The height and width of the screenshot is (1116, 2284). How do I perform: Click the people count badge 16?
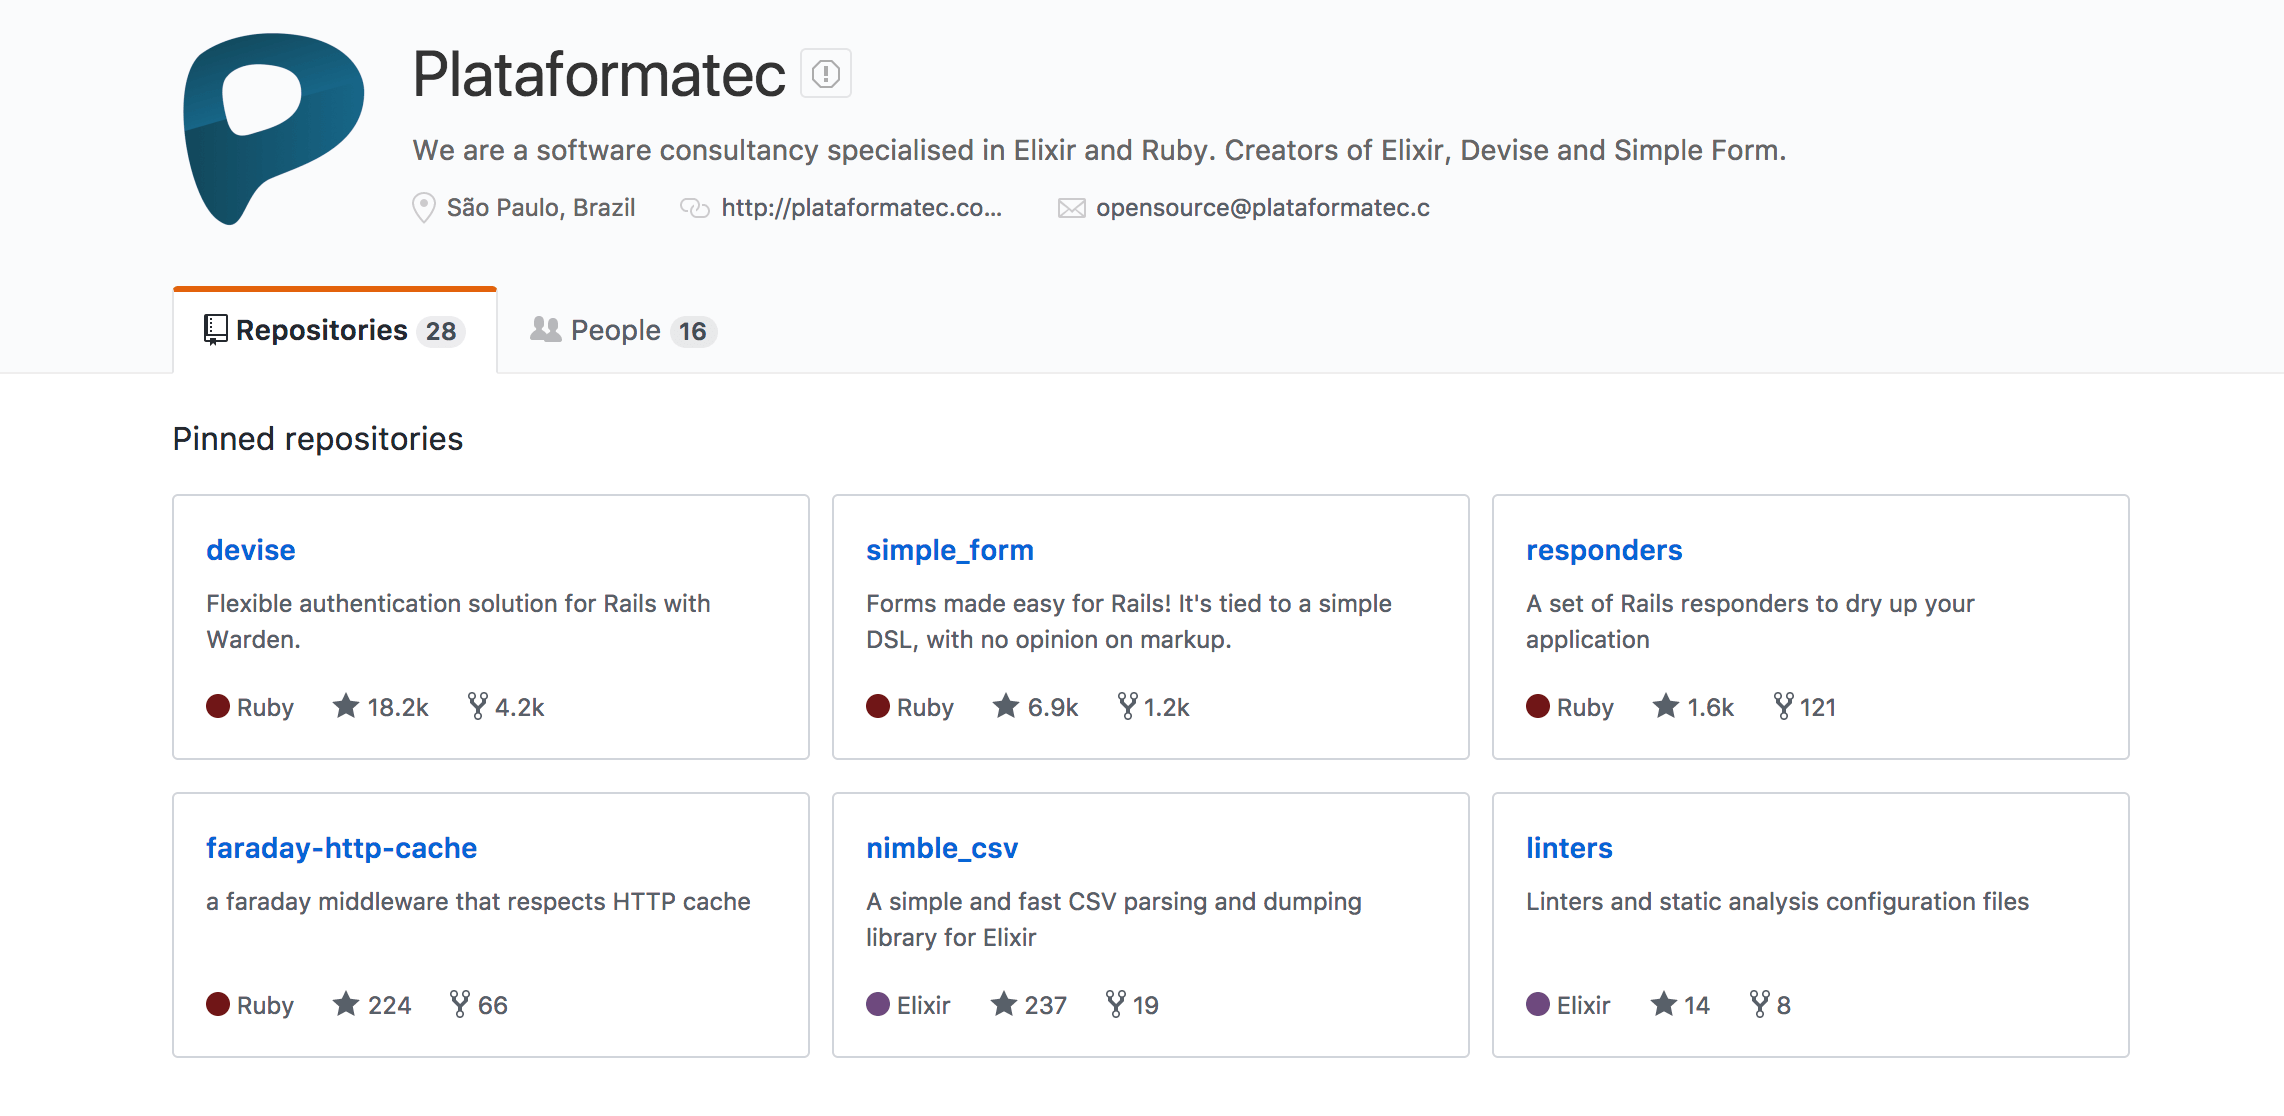(693, 331)
